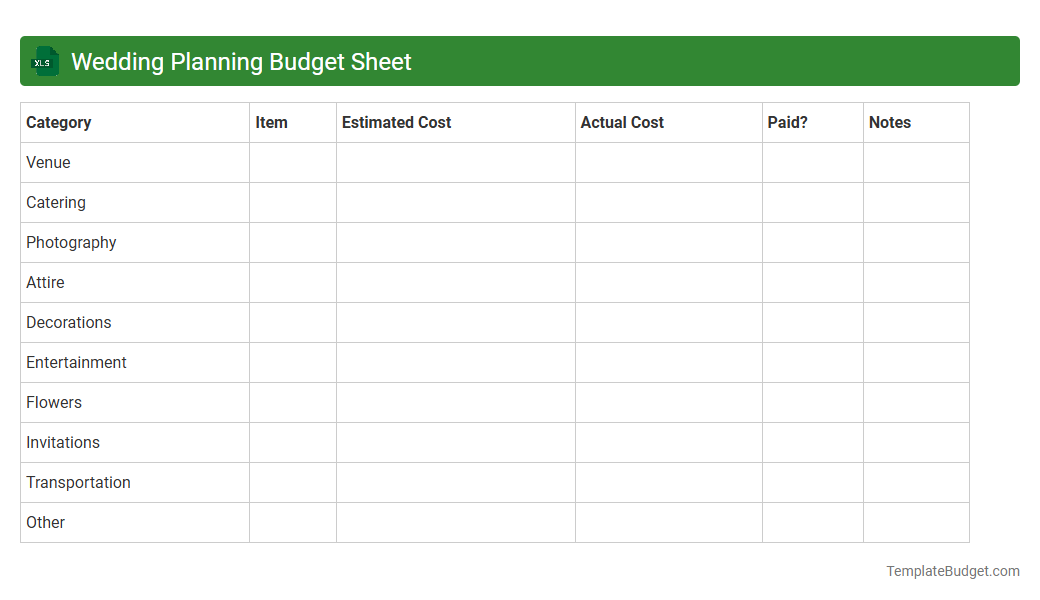Click the Item column header

point(272,122)
